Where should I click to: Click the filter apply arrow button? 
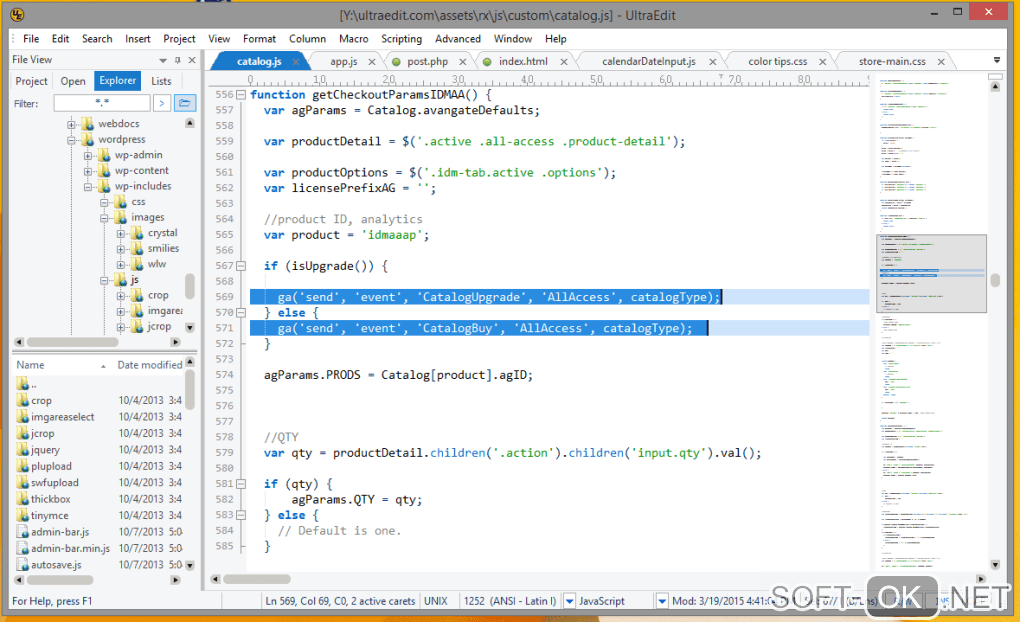tap(162, 103)
